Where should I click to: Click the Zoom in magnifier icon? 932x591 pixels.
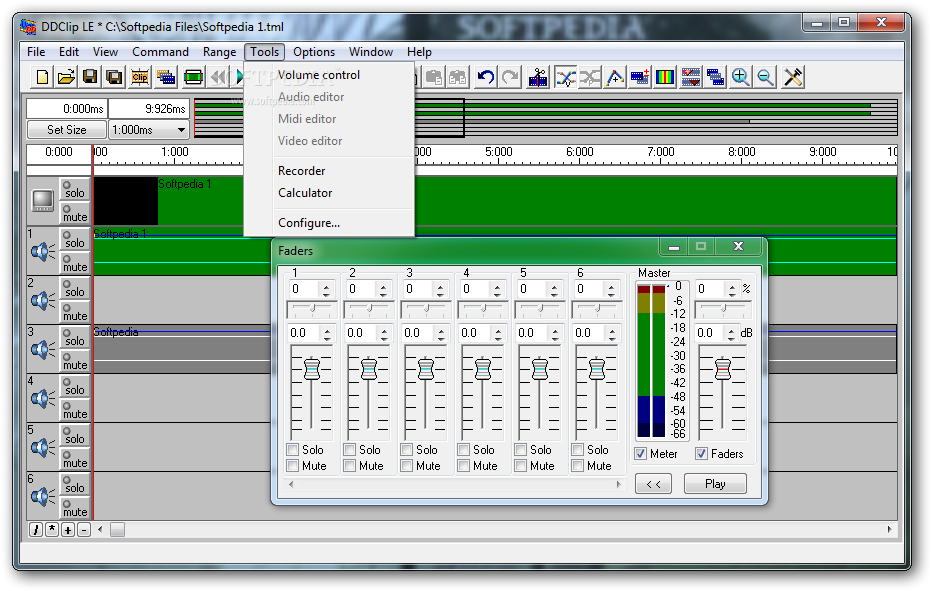coord(740,77)
